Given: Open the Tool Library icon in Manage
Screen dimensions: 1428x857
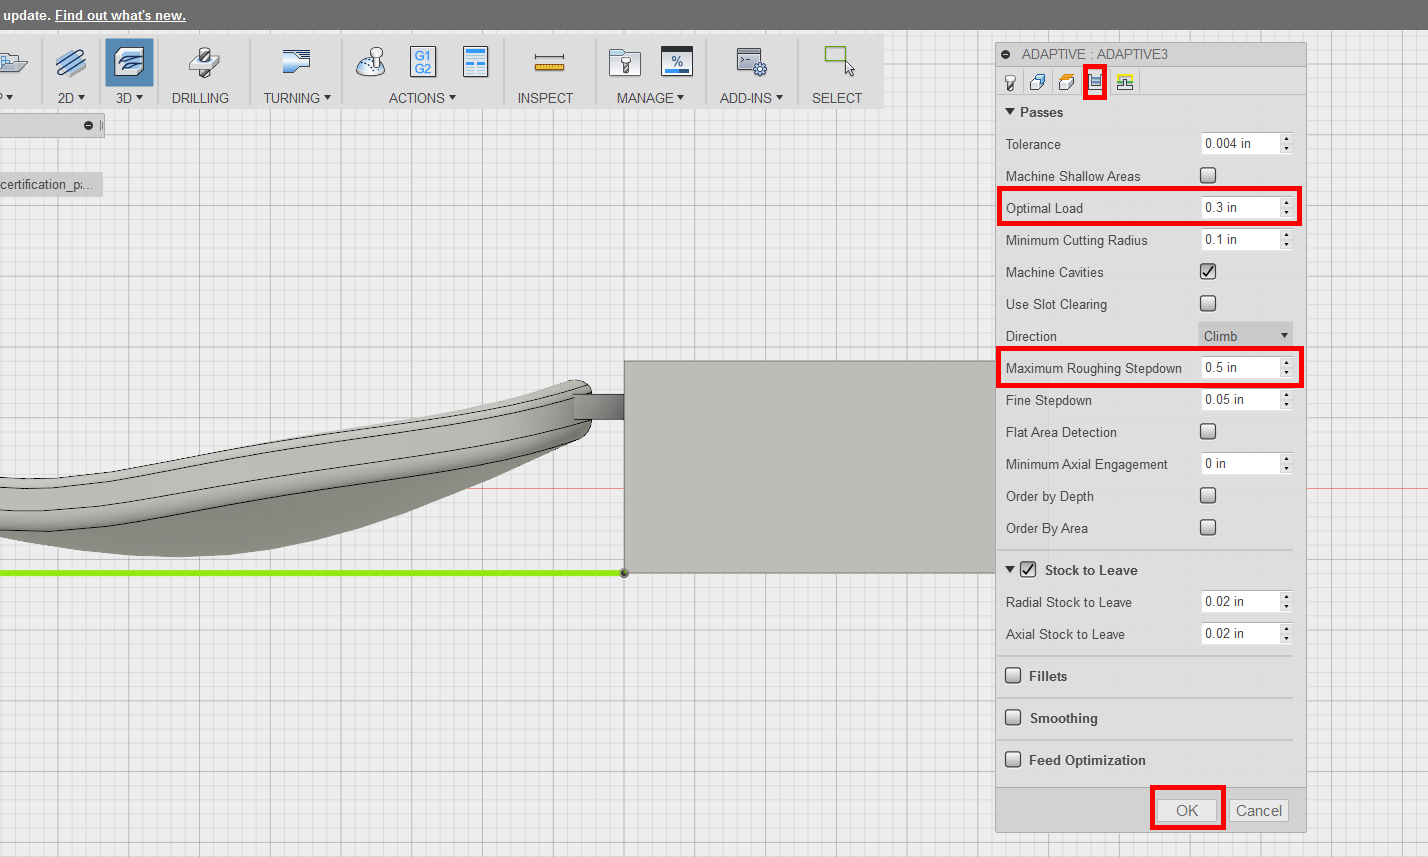Looking at the screenshot, I should [625, 63].
